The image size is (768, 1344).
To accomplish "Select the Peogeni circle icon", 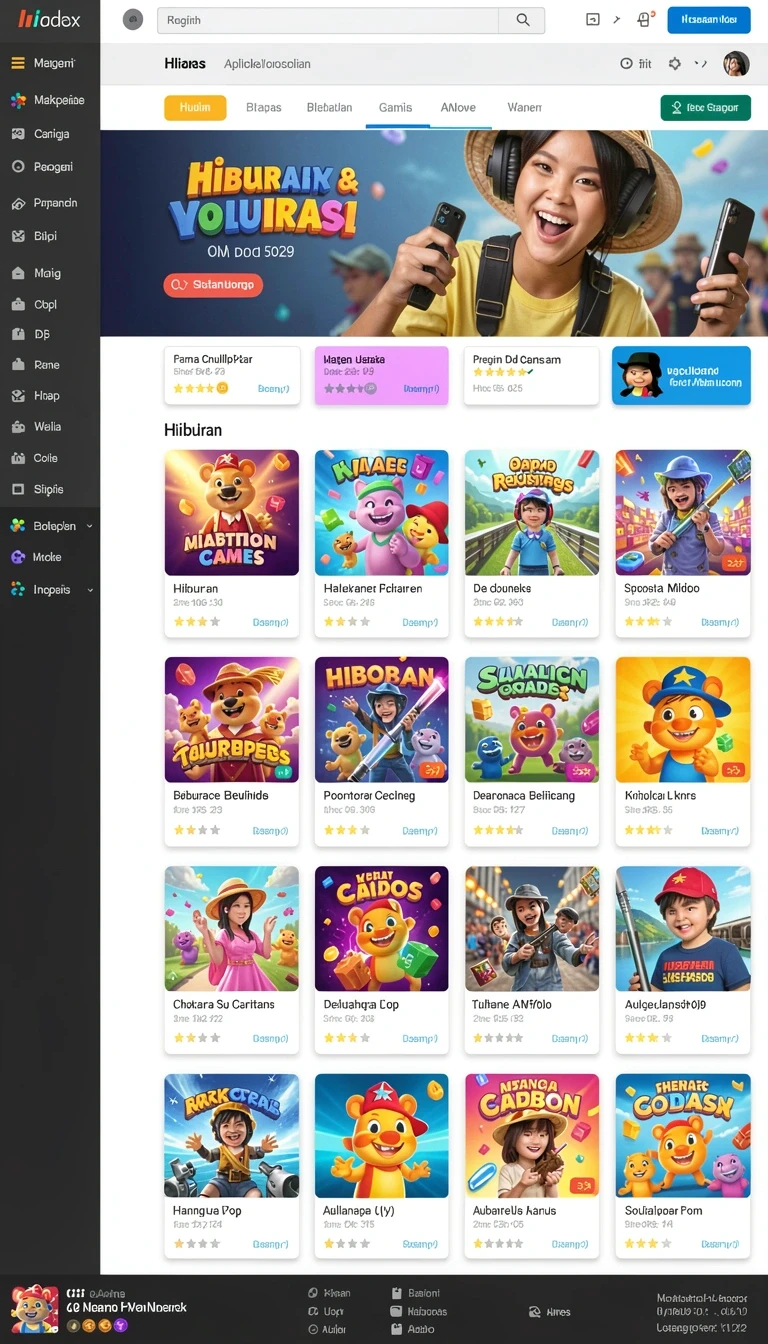I will point(17,167).
